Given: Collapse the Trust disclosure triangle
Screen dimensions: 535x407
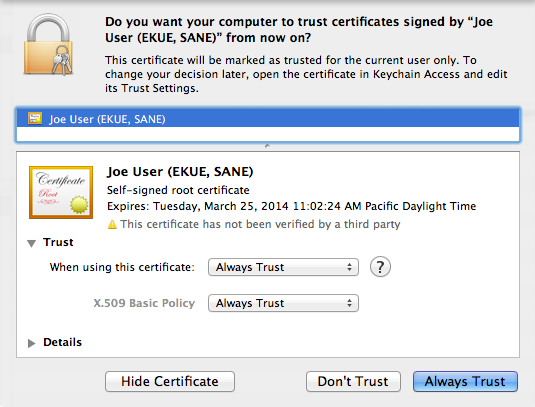Looking at the screenshot, I should tap(31, 243).
